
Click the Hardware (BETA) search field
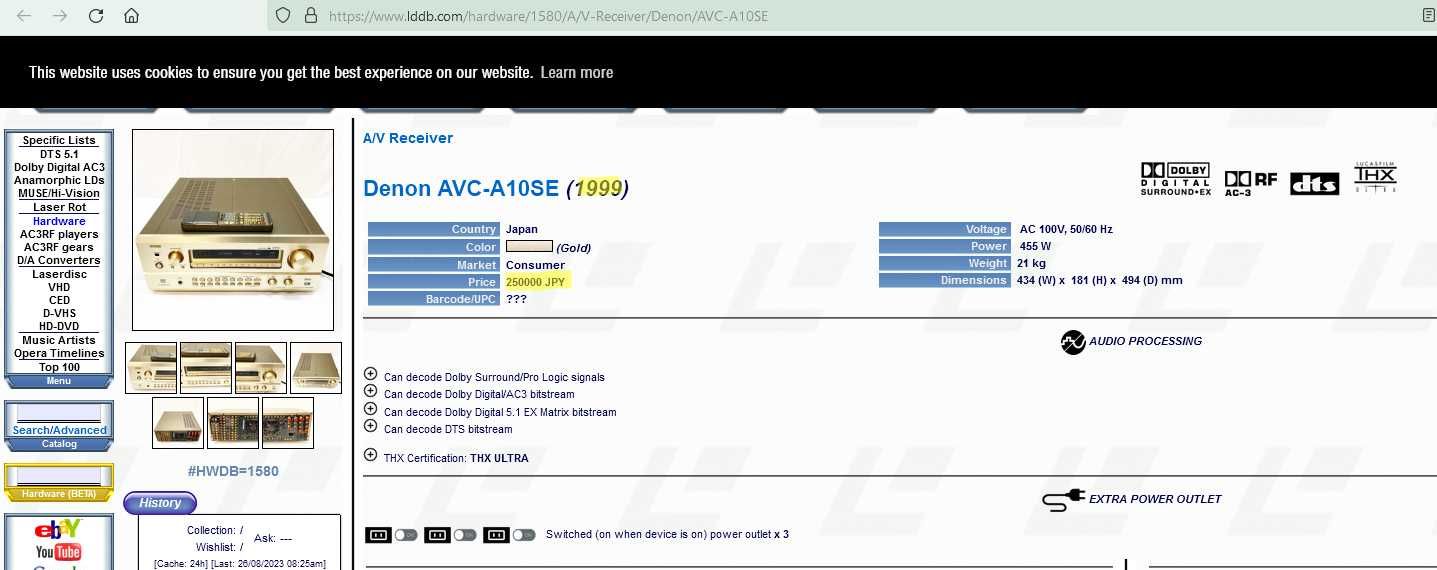point(59,477)
